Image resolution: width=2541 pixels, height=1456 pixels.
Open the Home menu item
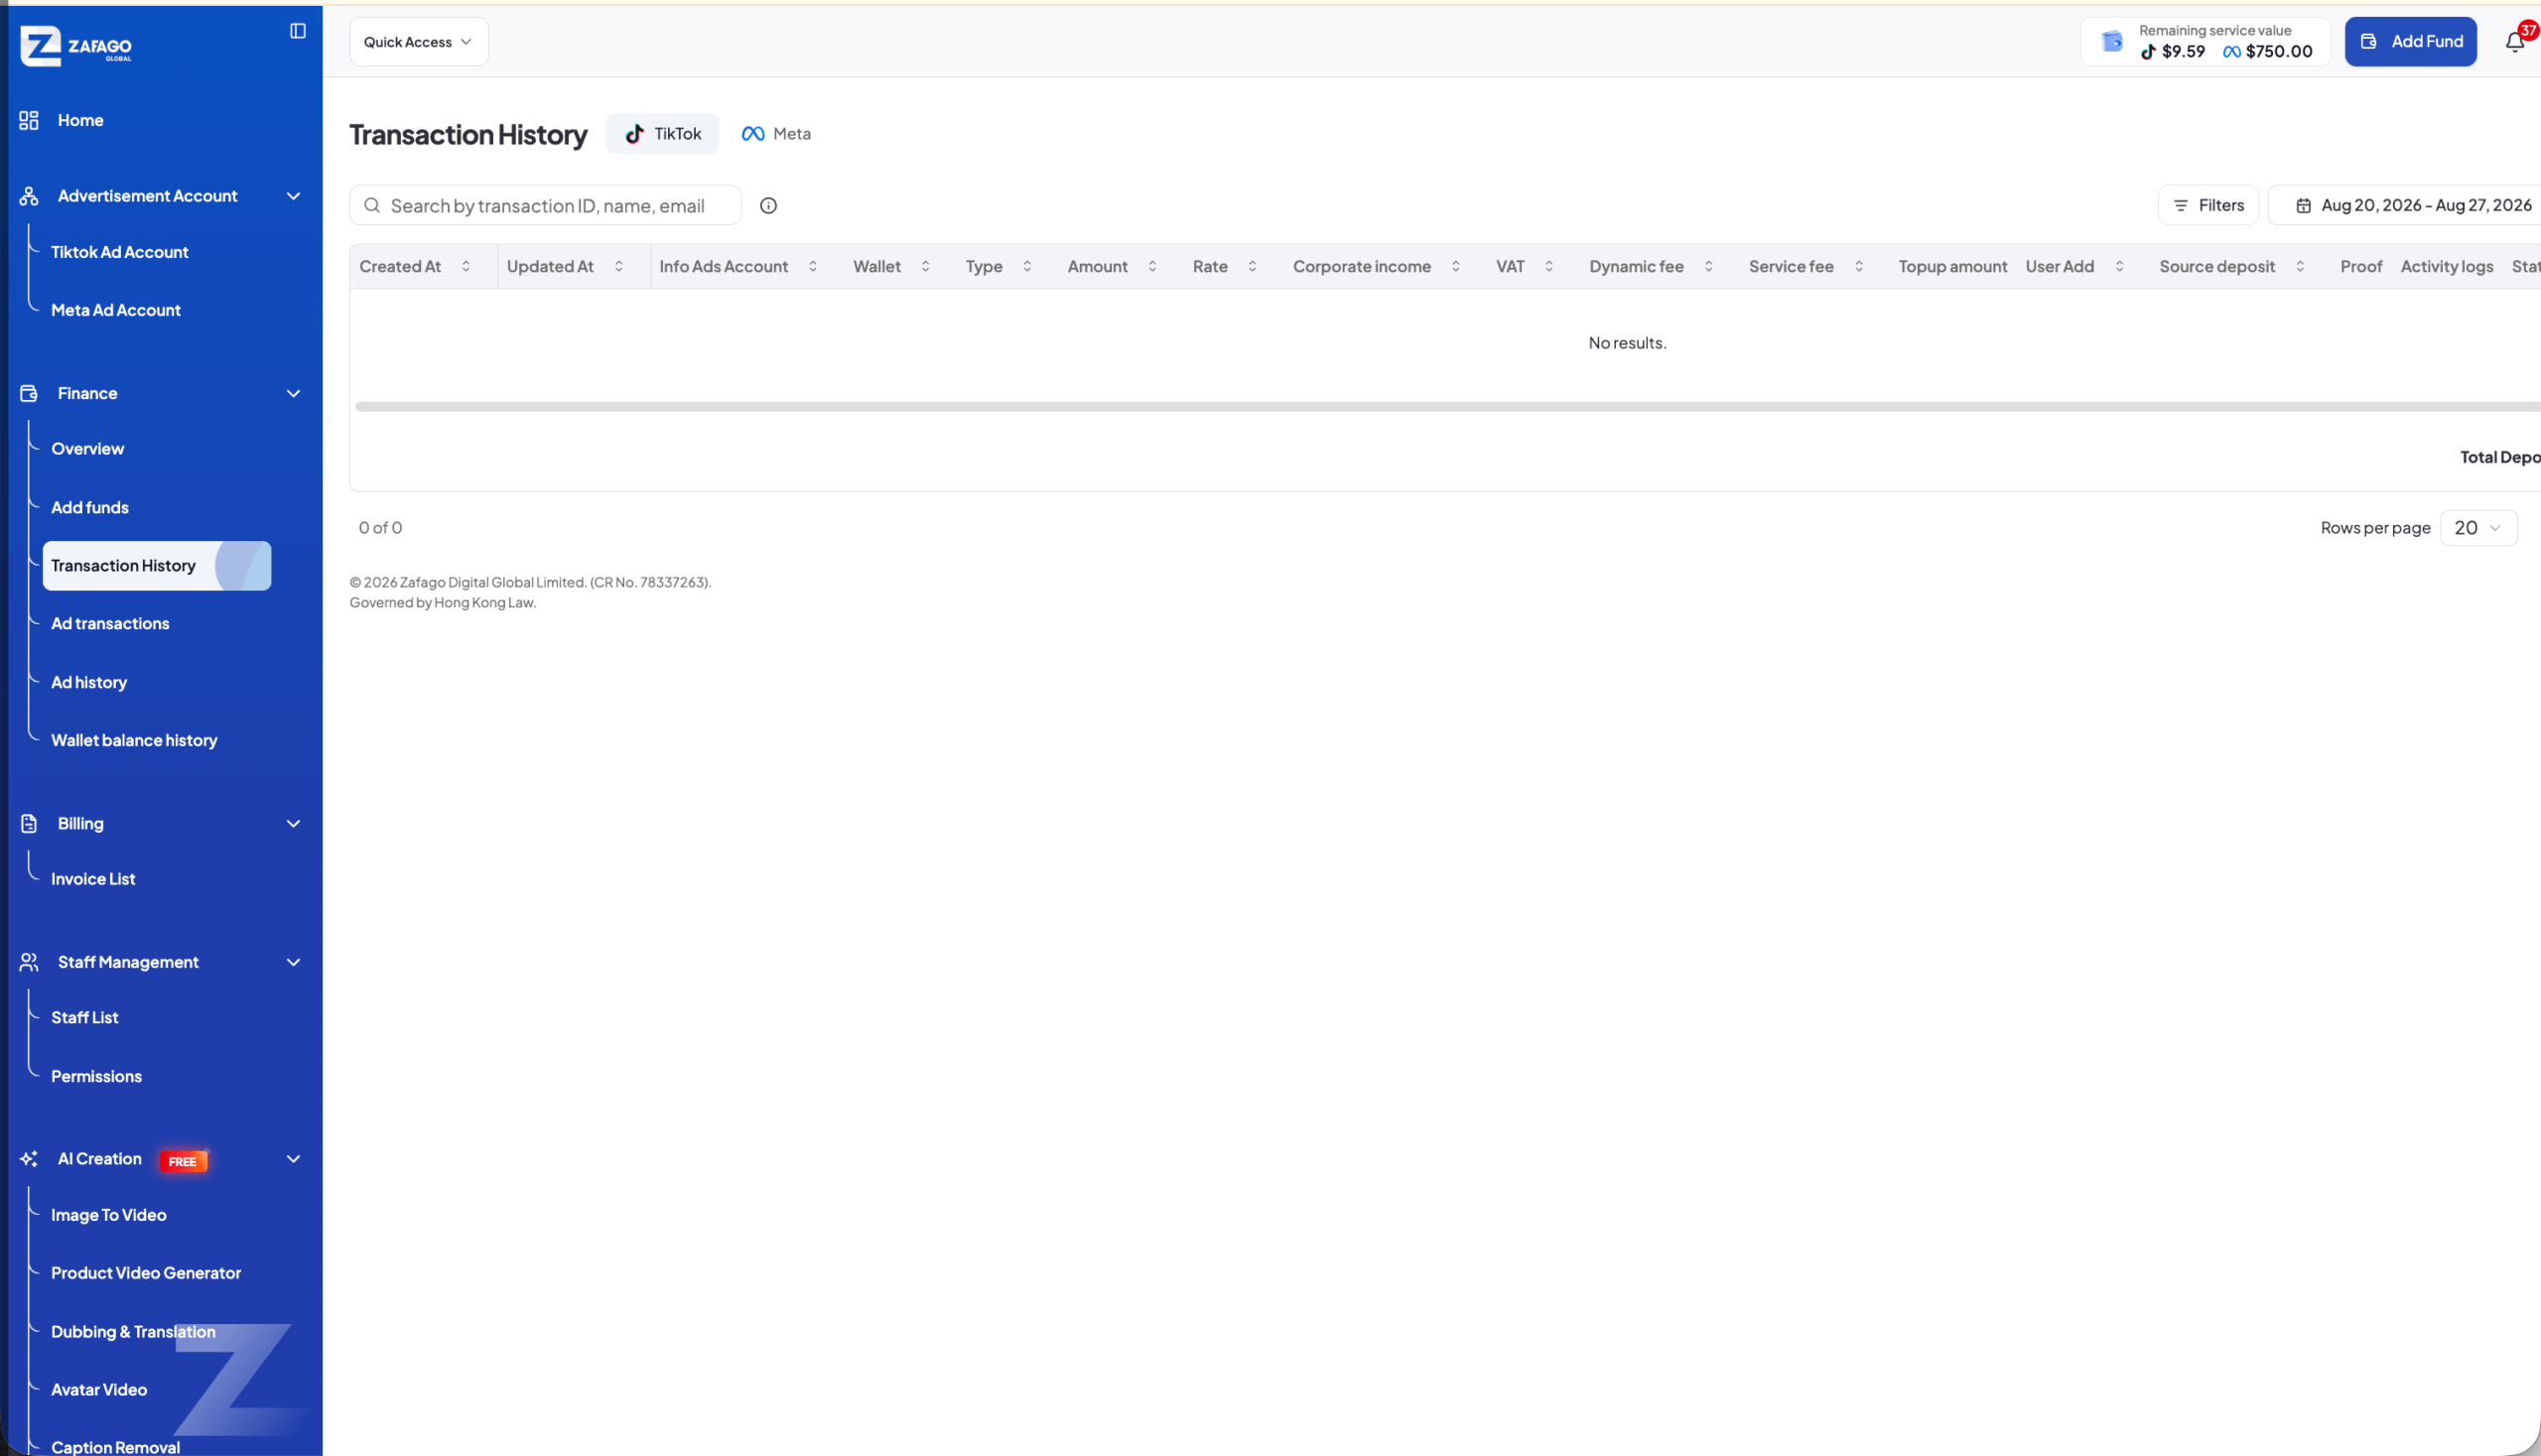point(80,120)
